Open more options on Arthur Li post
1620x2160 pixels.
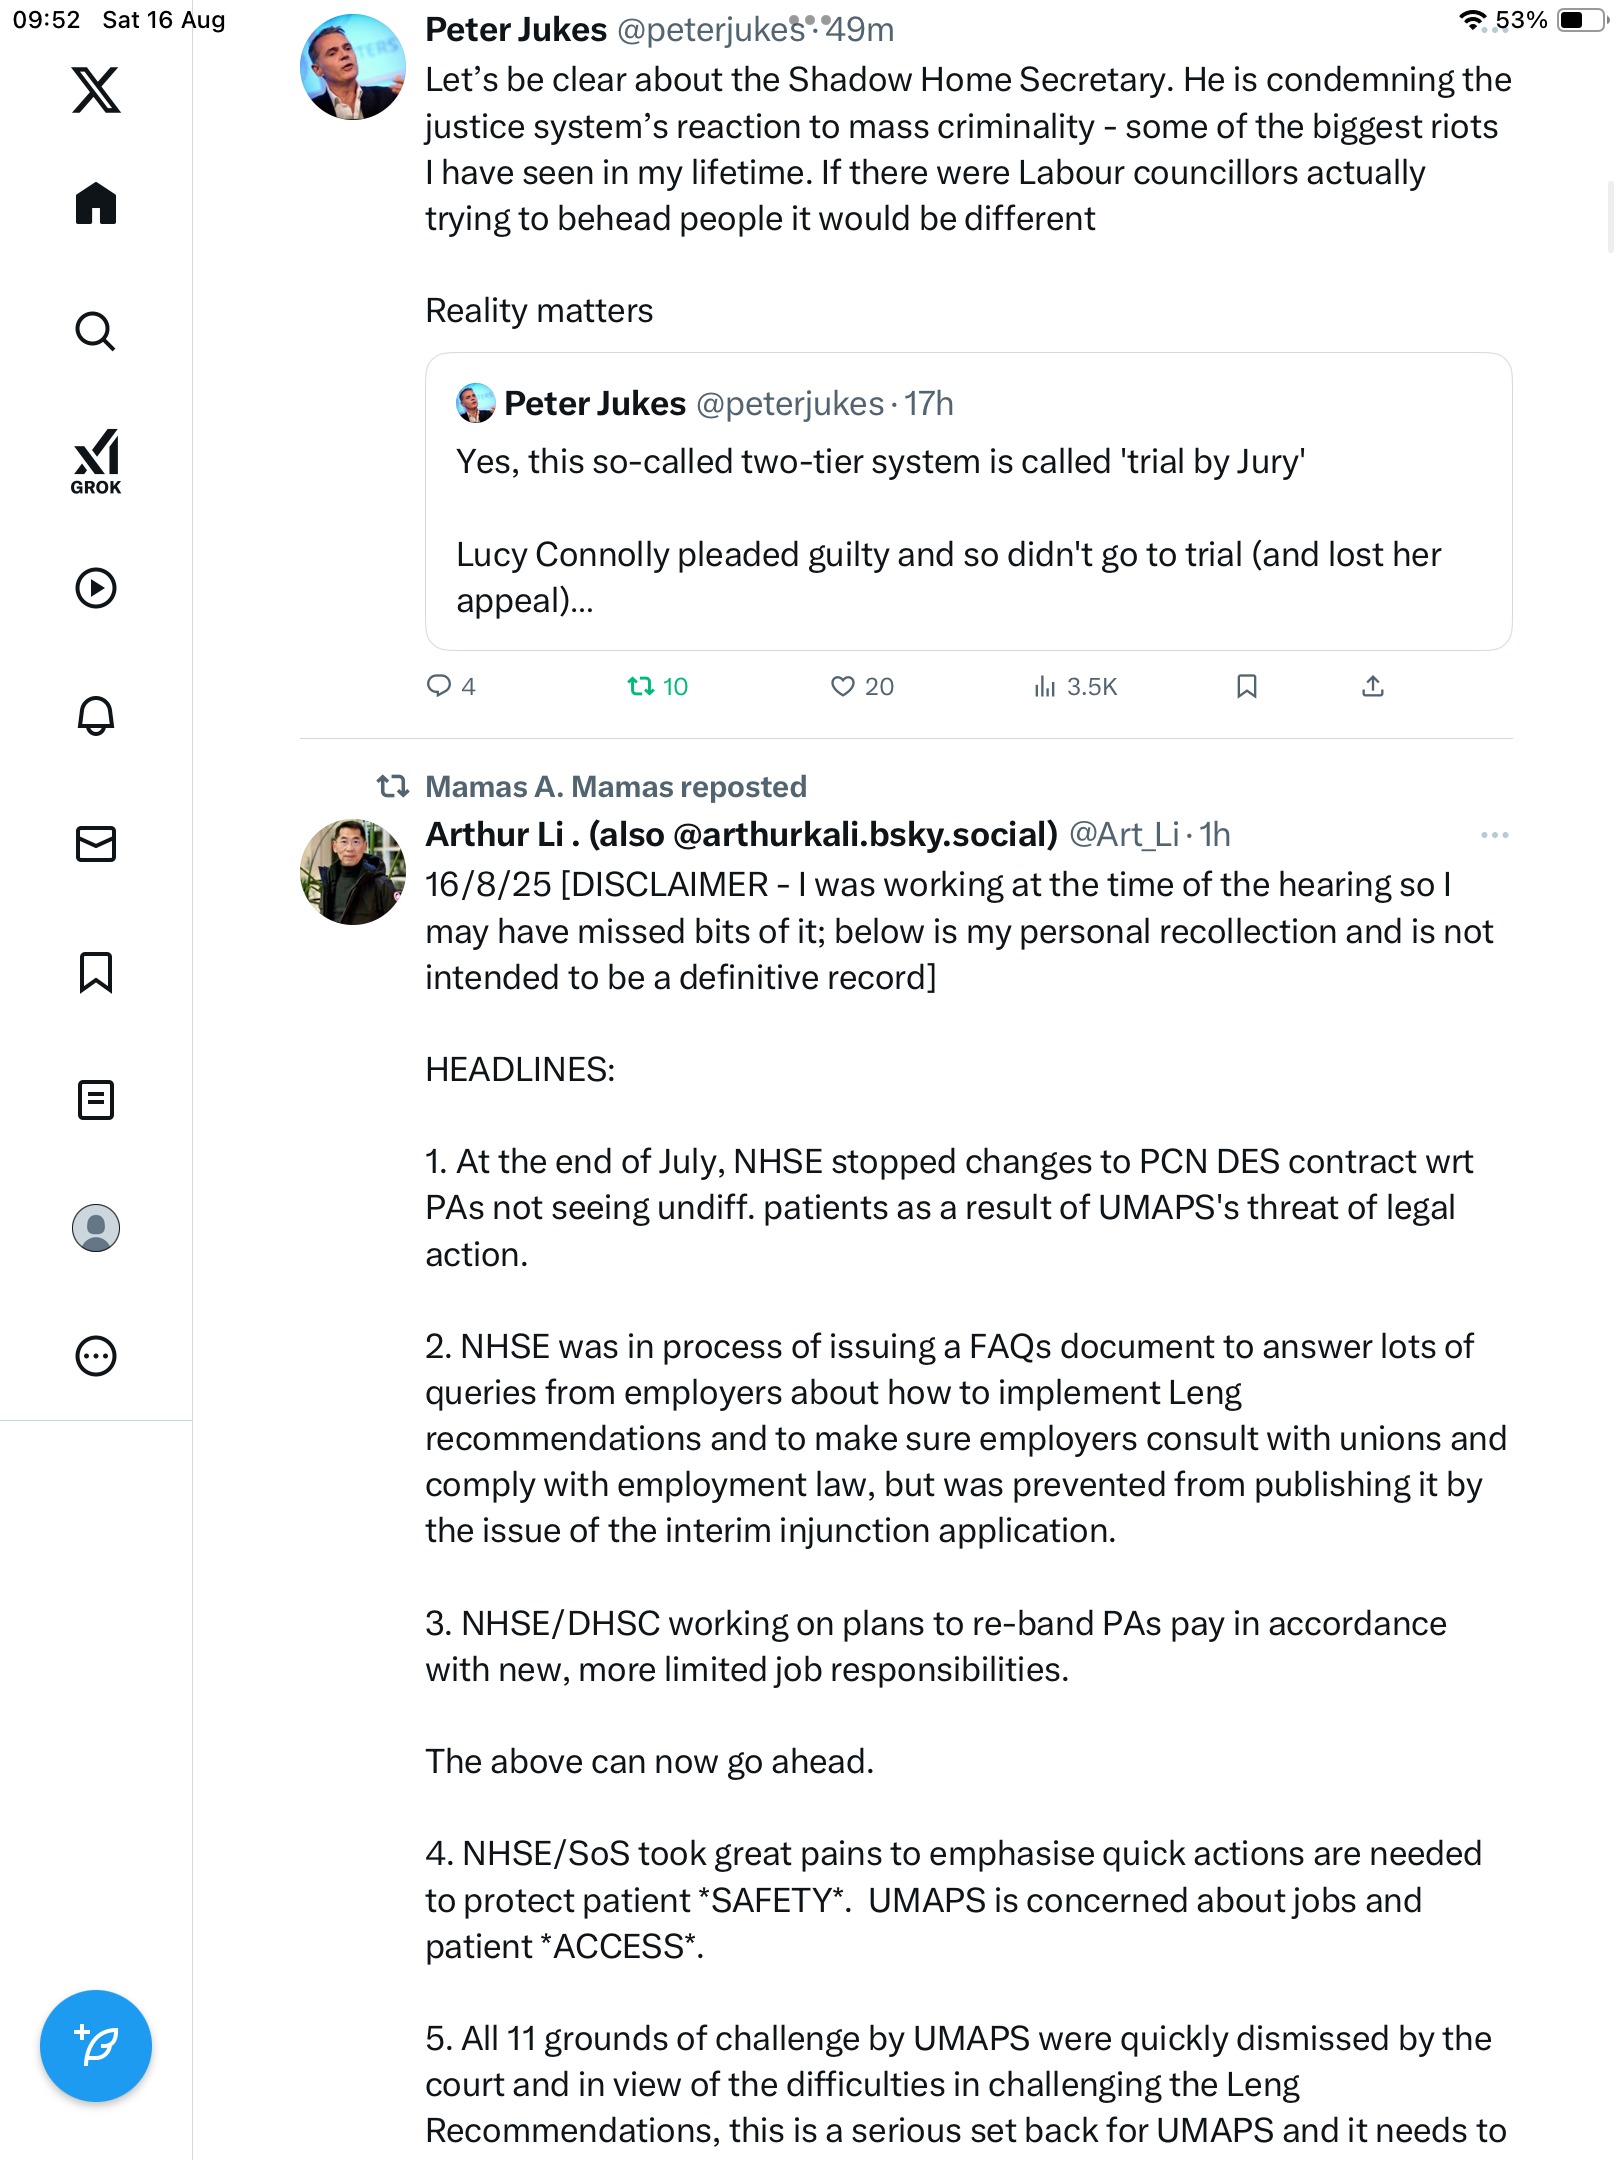pyautogui.click(x=1494, y=835)
